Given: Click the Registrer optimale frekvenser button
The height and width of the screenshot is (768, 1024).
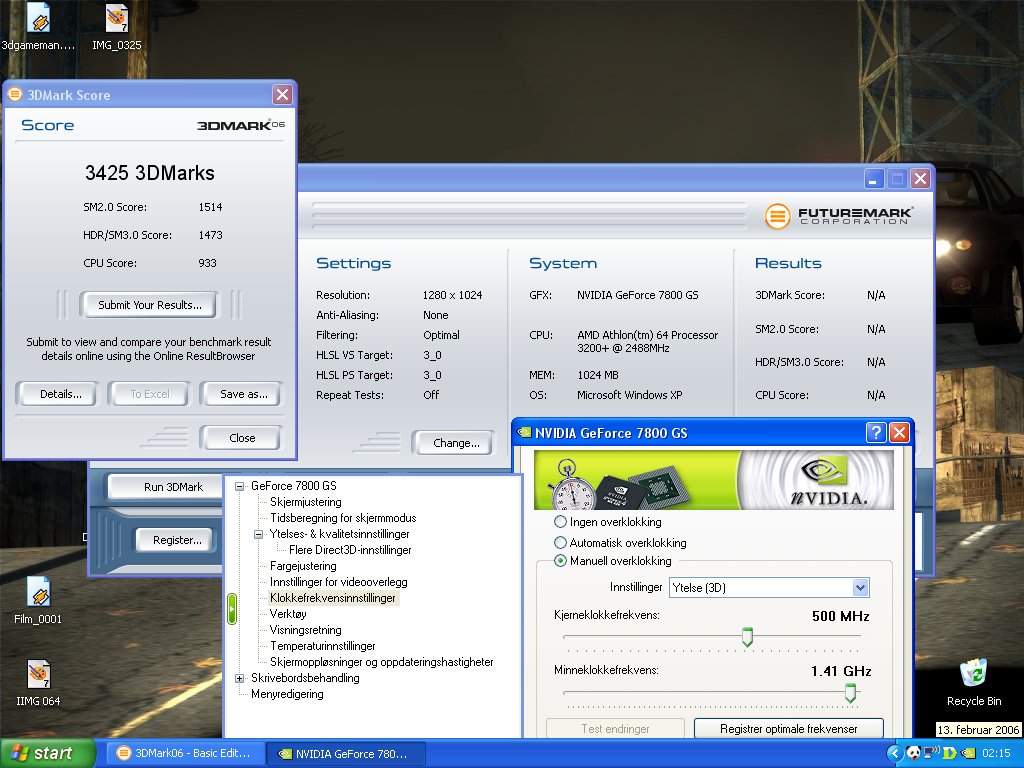Looking at the screenshot, I should [788, 728].
